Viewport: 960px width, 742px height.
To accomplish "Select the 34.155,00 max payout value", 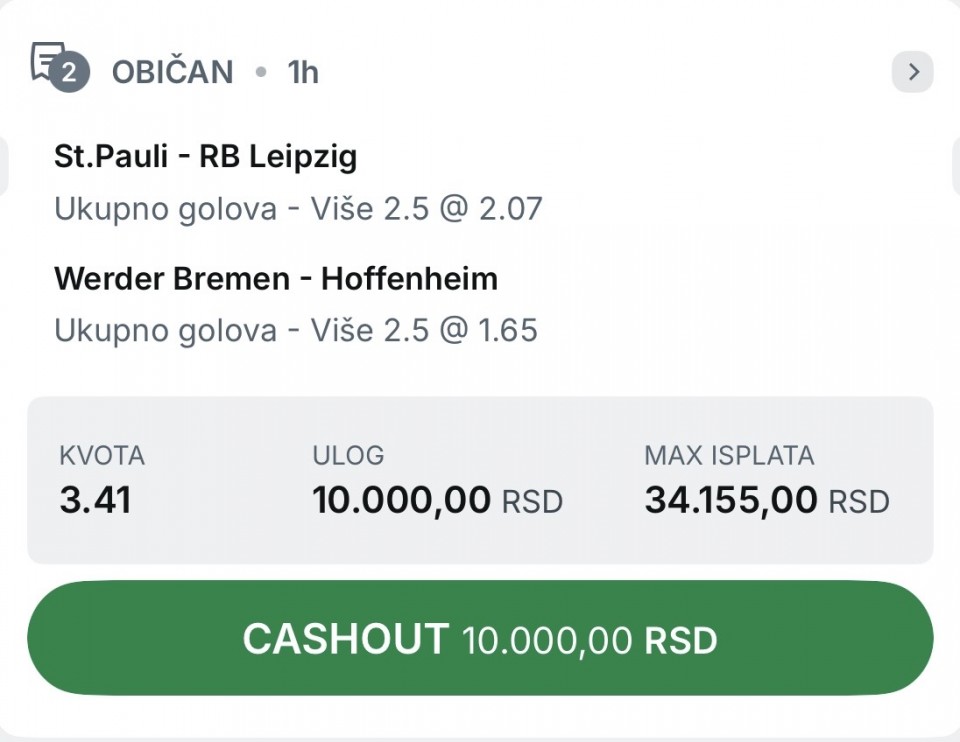I will 731,500.
